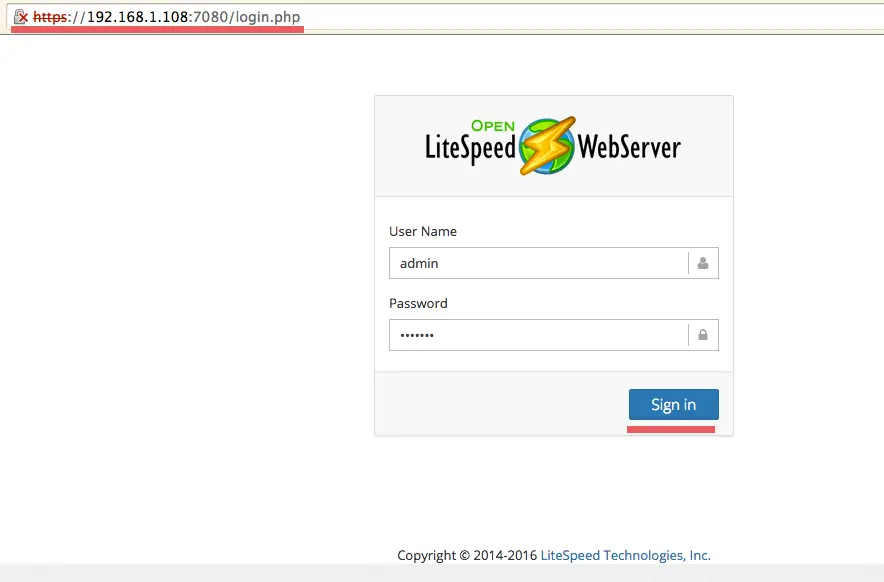Click the lightning bolt globe logo
884x582 pixels.
coord(547,146)
